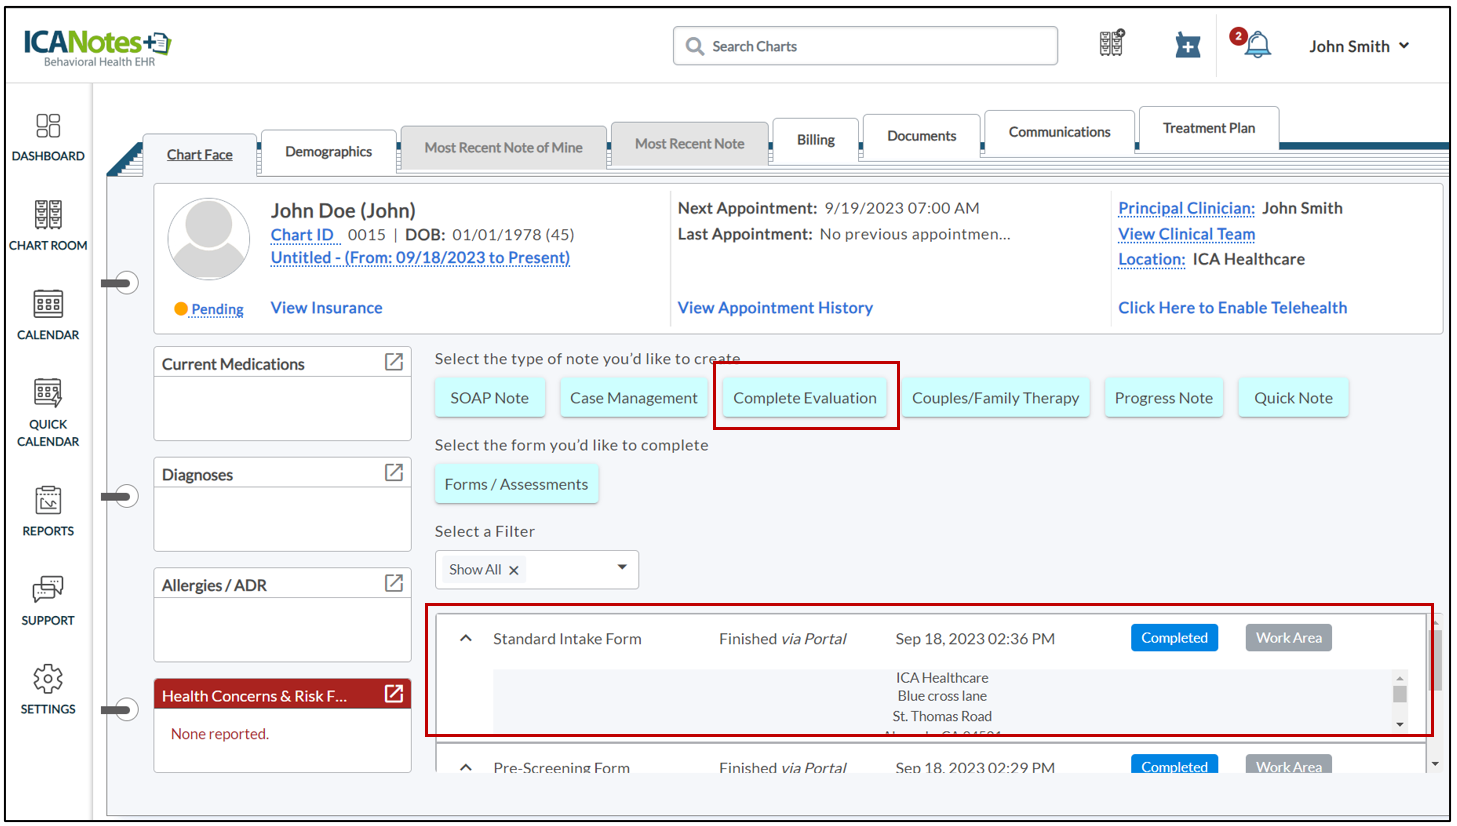Viewport: 1457px width, 826px height.
Task: Click the patient avatar photo
Action: coord(209,238)
